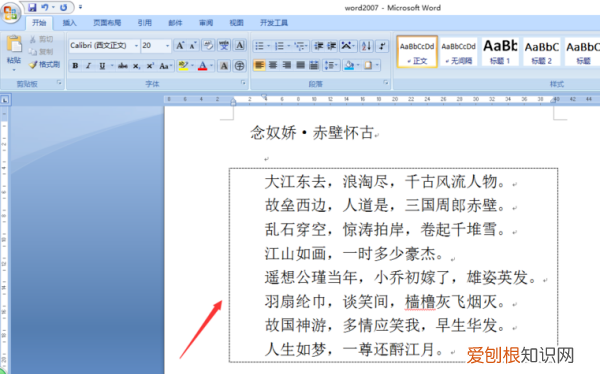Click the align right icon
This screenshot has height=374, width=600.
tap(287, 65)
